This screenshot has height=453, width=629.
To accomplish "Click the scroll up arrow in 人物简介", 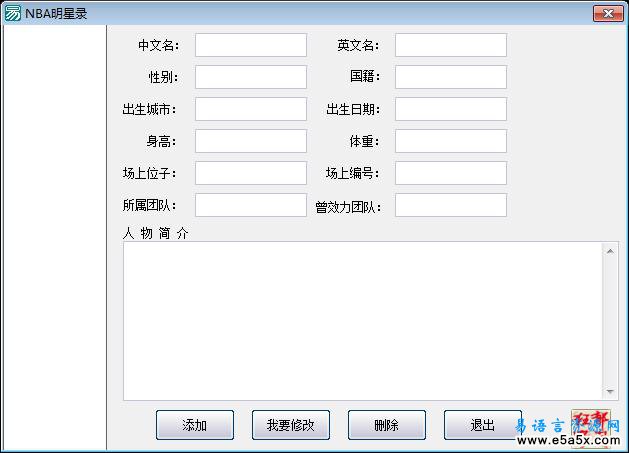I will point(610,251).
